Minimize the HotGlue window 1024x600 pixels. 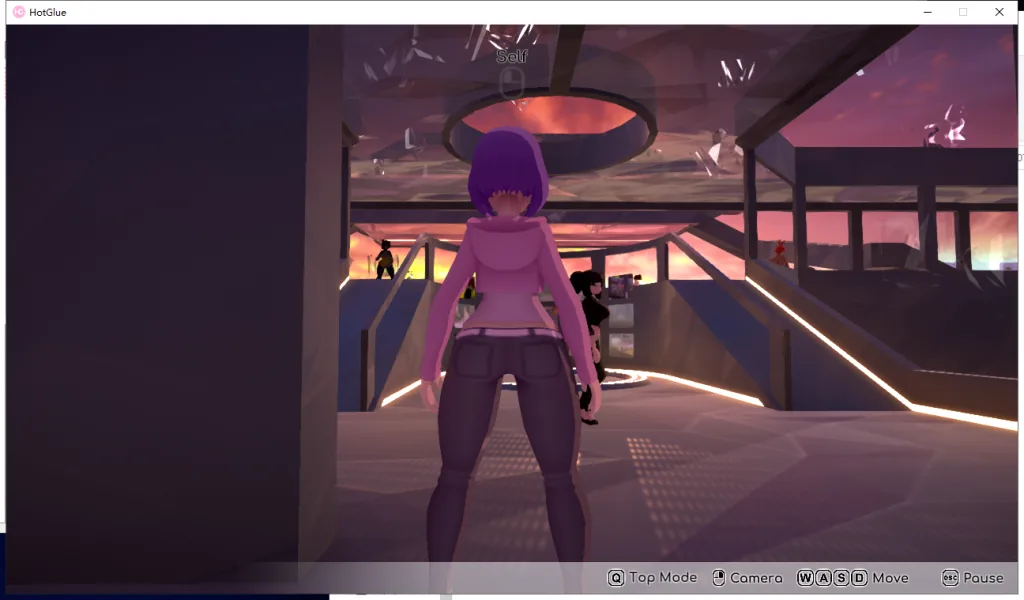point(927,12)
